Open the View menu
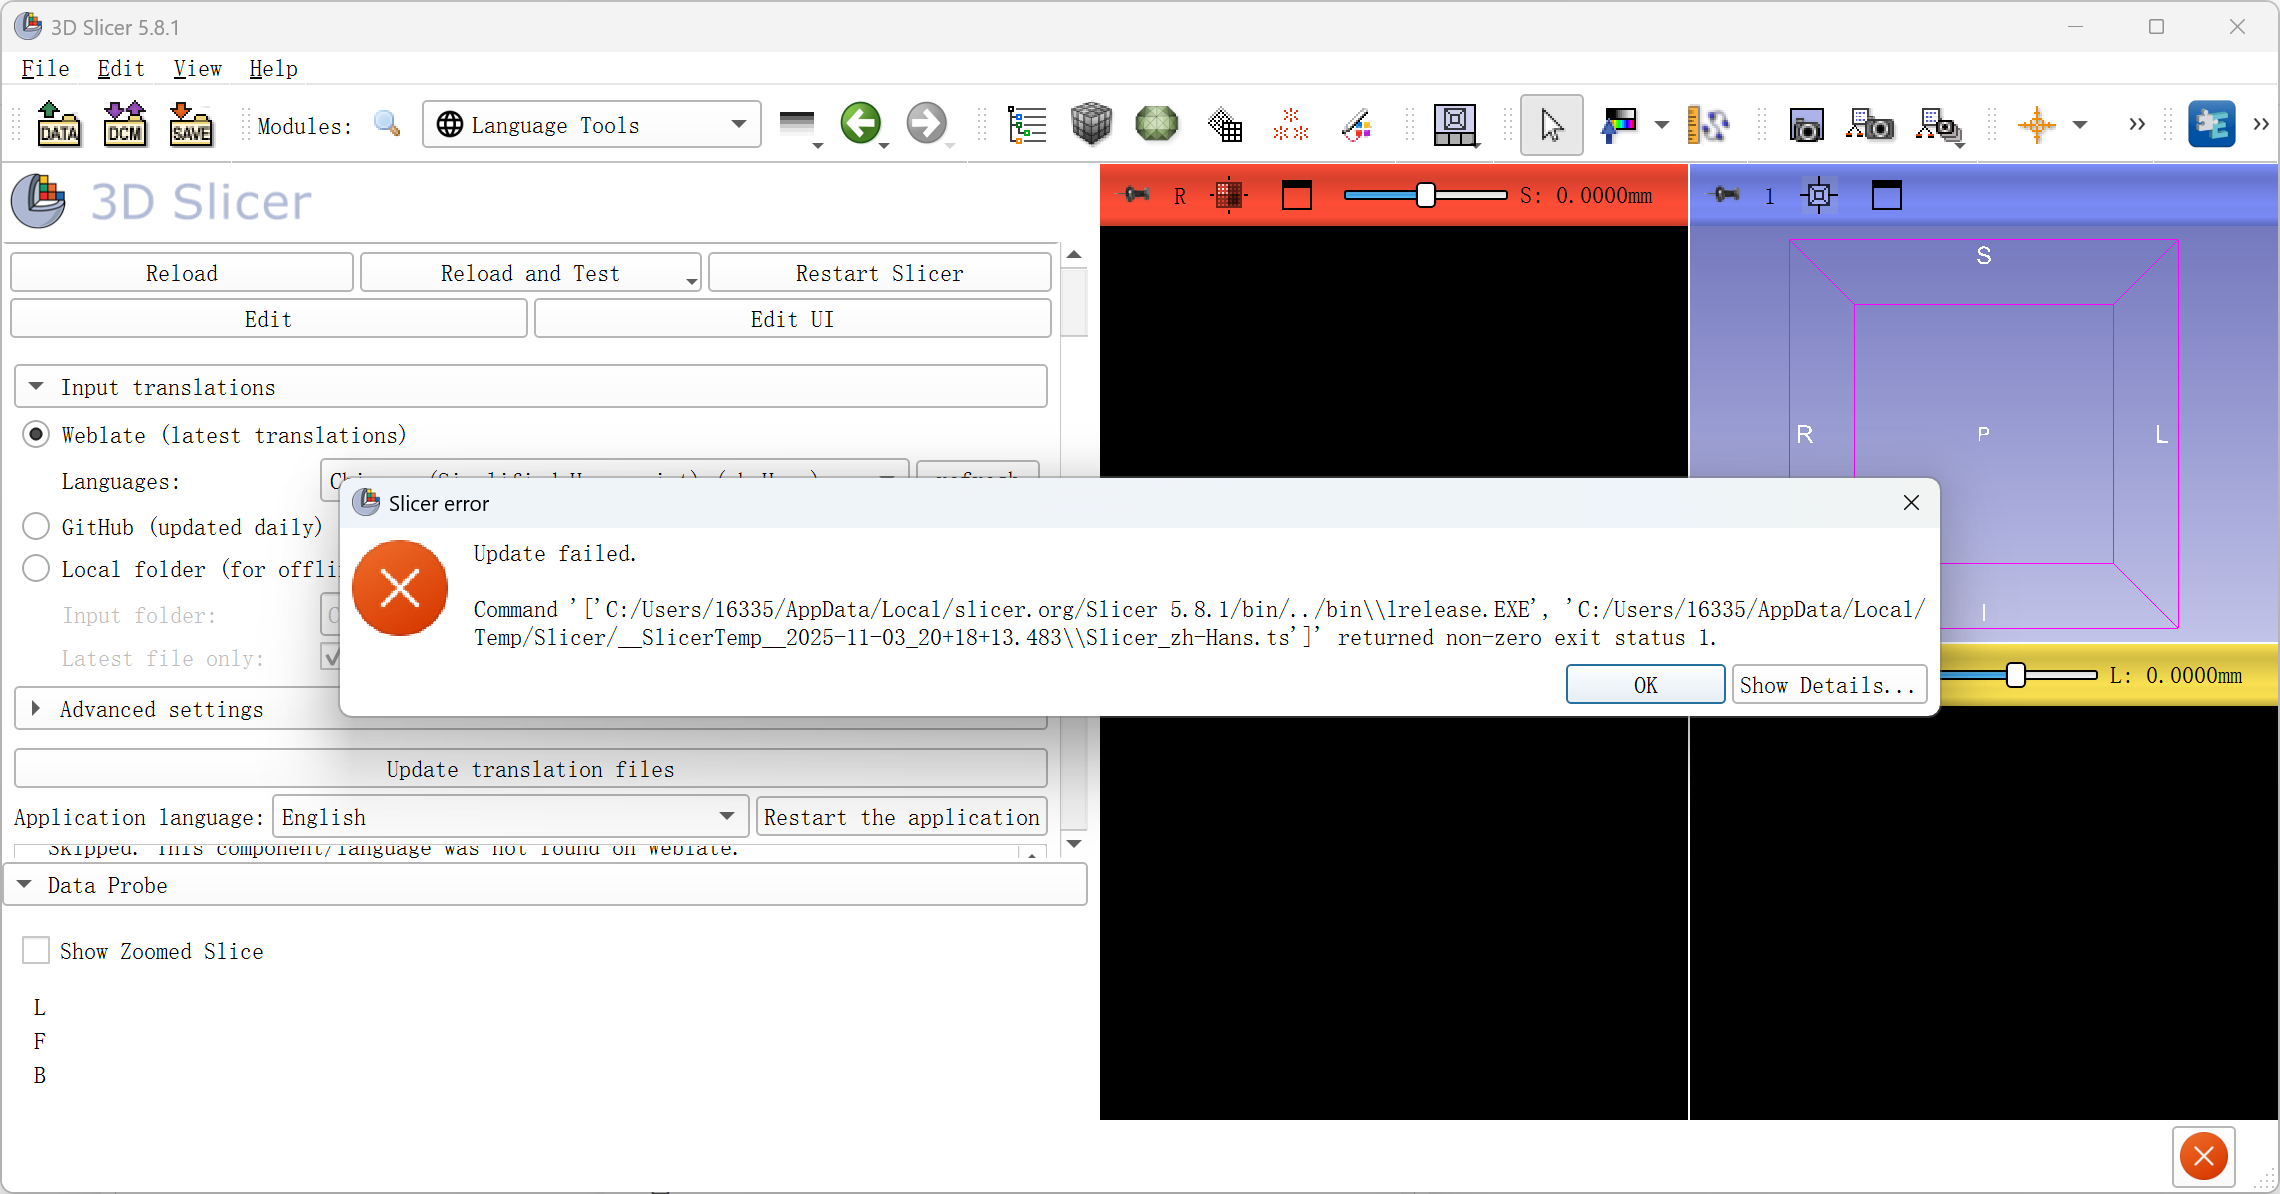 pos(197,69)
